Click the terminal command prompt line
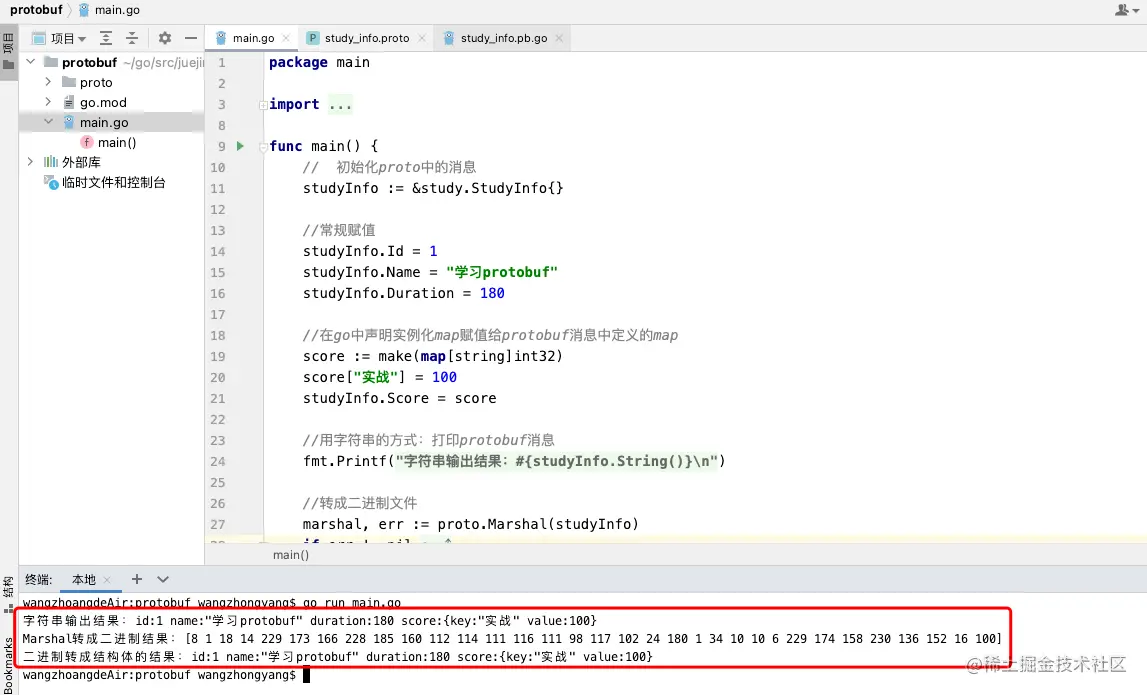The width and height of the screenshot is (1147, 695). 166,675
